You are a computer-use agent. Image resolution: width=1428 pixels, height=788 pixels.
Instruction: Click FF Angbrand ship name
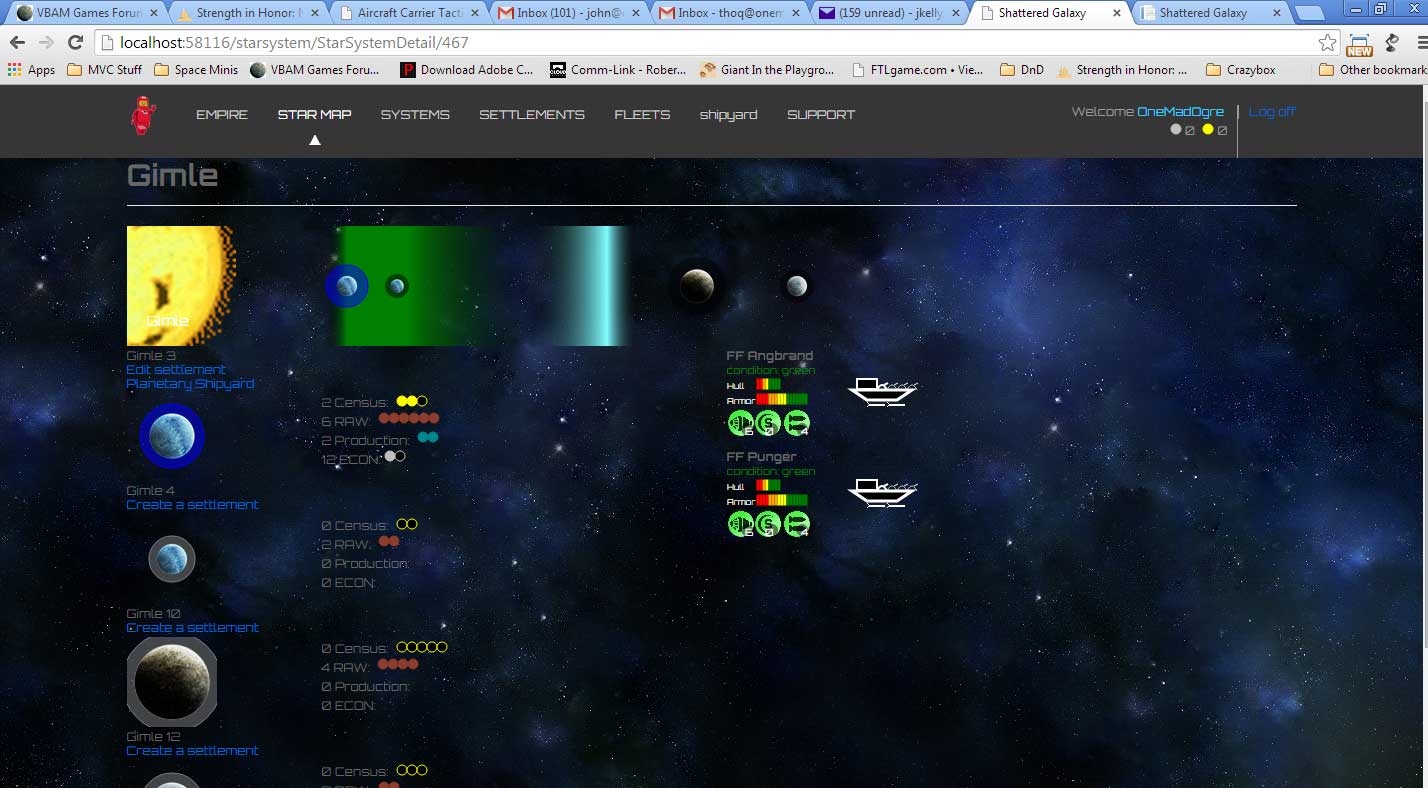(x=770, y=356)
